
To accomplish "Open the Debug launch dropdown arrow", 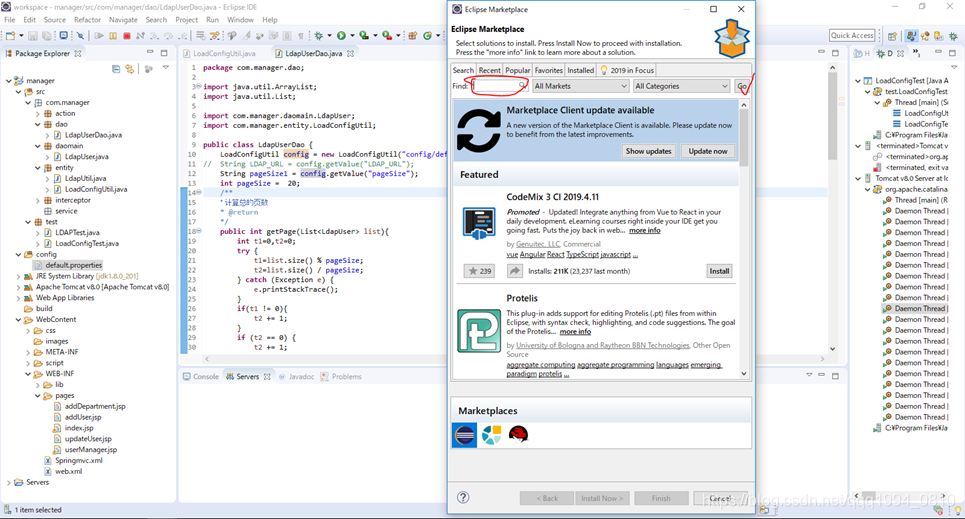I will coord(329,36).
